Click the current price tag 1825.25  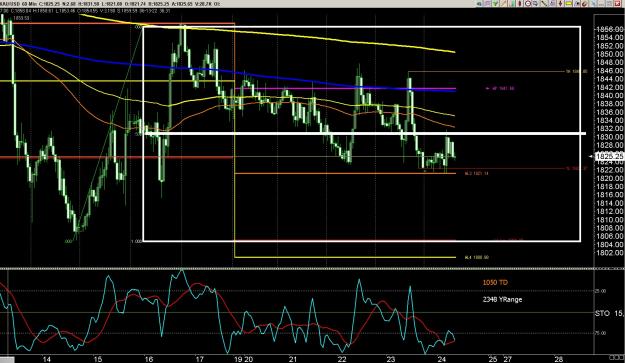pos(609,157)
